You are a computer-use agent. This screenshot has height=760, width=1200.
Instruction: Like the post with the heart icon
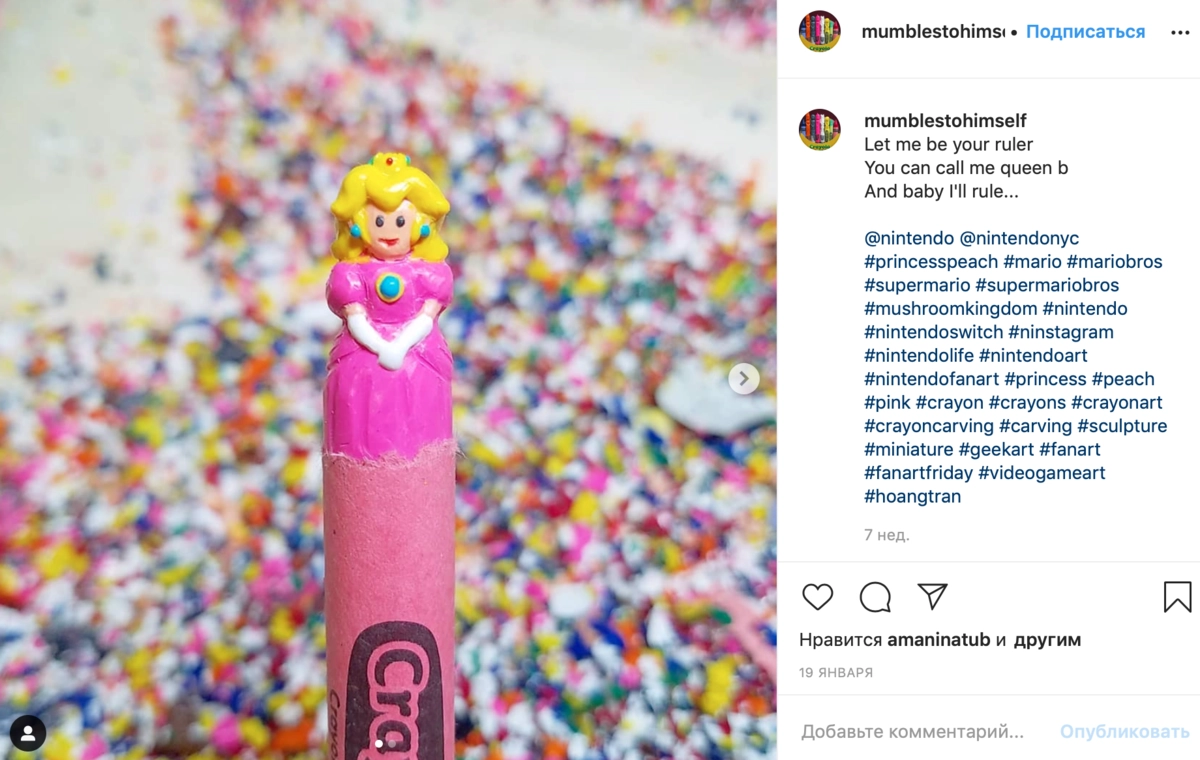coord(818,597)
